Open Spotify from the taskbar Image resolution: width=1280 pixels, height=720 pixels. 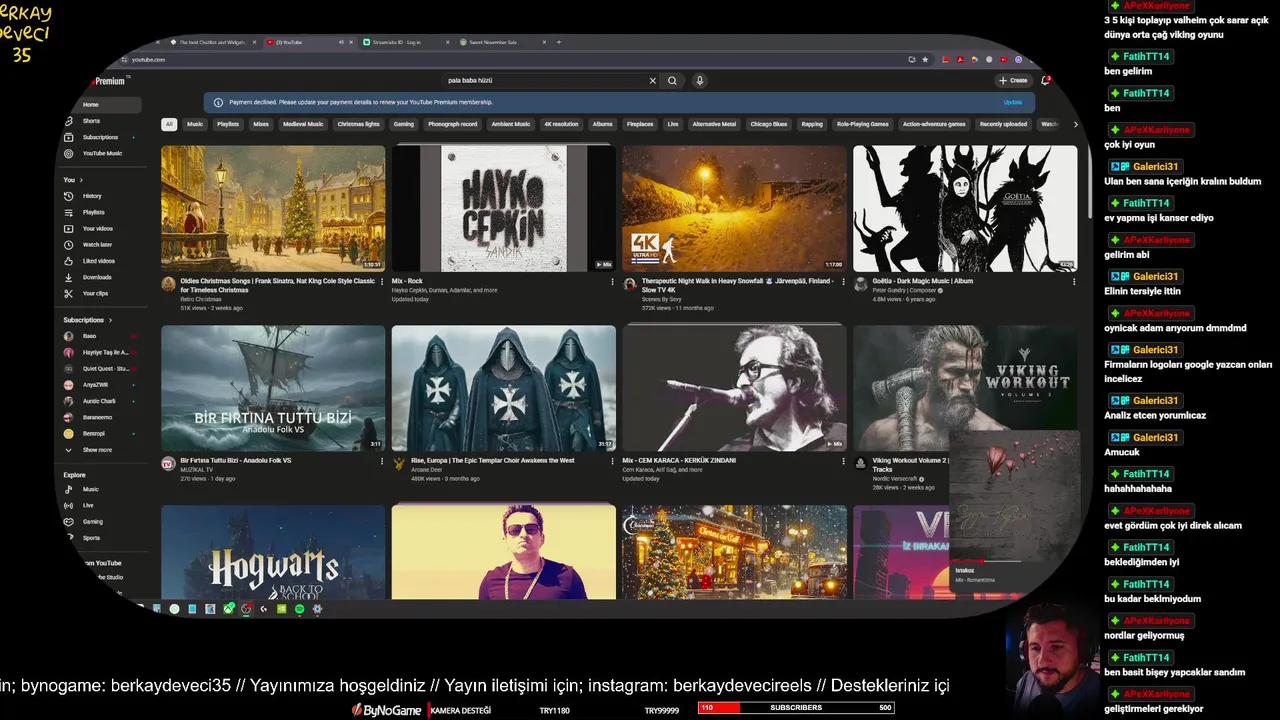[300, 609]
